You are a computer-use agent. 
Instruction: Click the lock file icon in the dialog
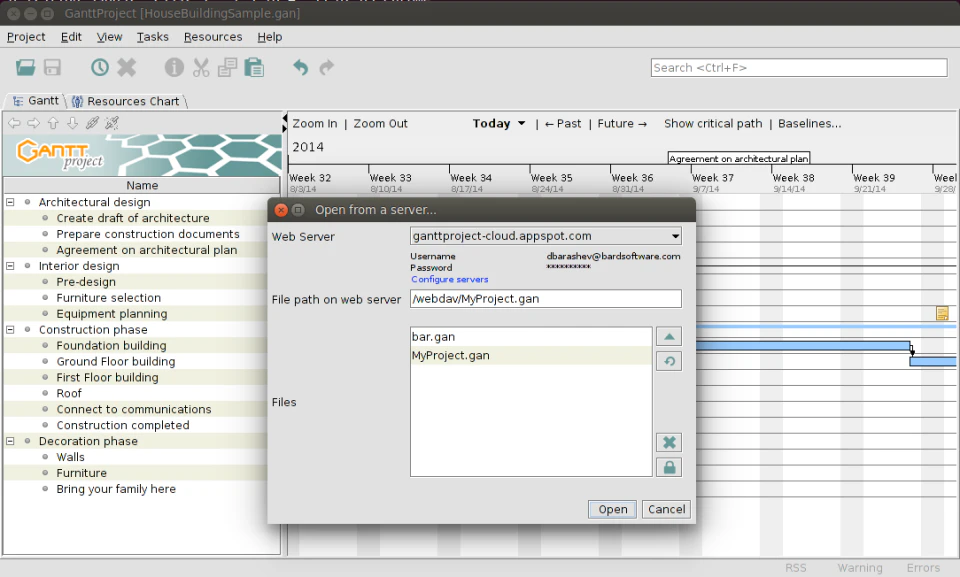pyautogui.click(x=668, y=466)
